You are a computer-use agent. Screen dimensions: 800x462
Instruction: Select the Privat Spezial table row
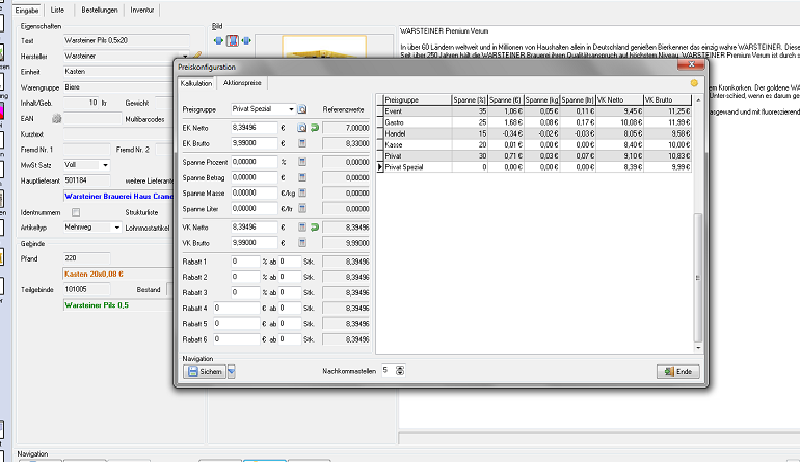pos(534,167)
